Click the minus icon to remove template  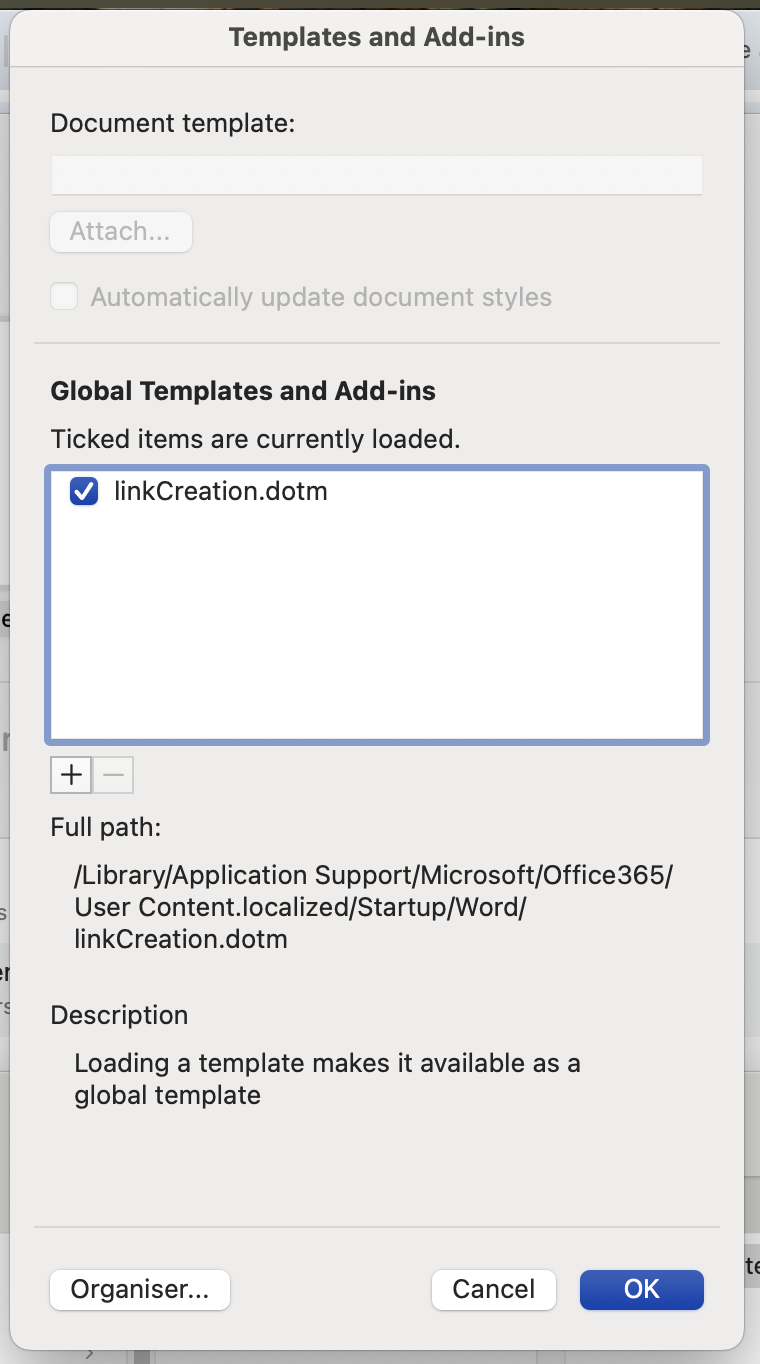(x=113, y=775)
